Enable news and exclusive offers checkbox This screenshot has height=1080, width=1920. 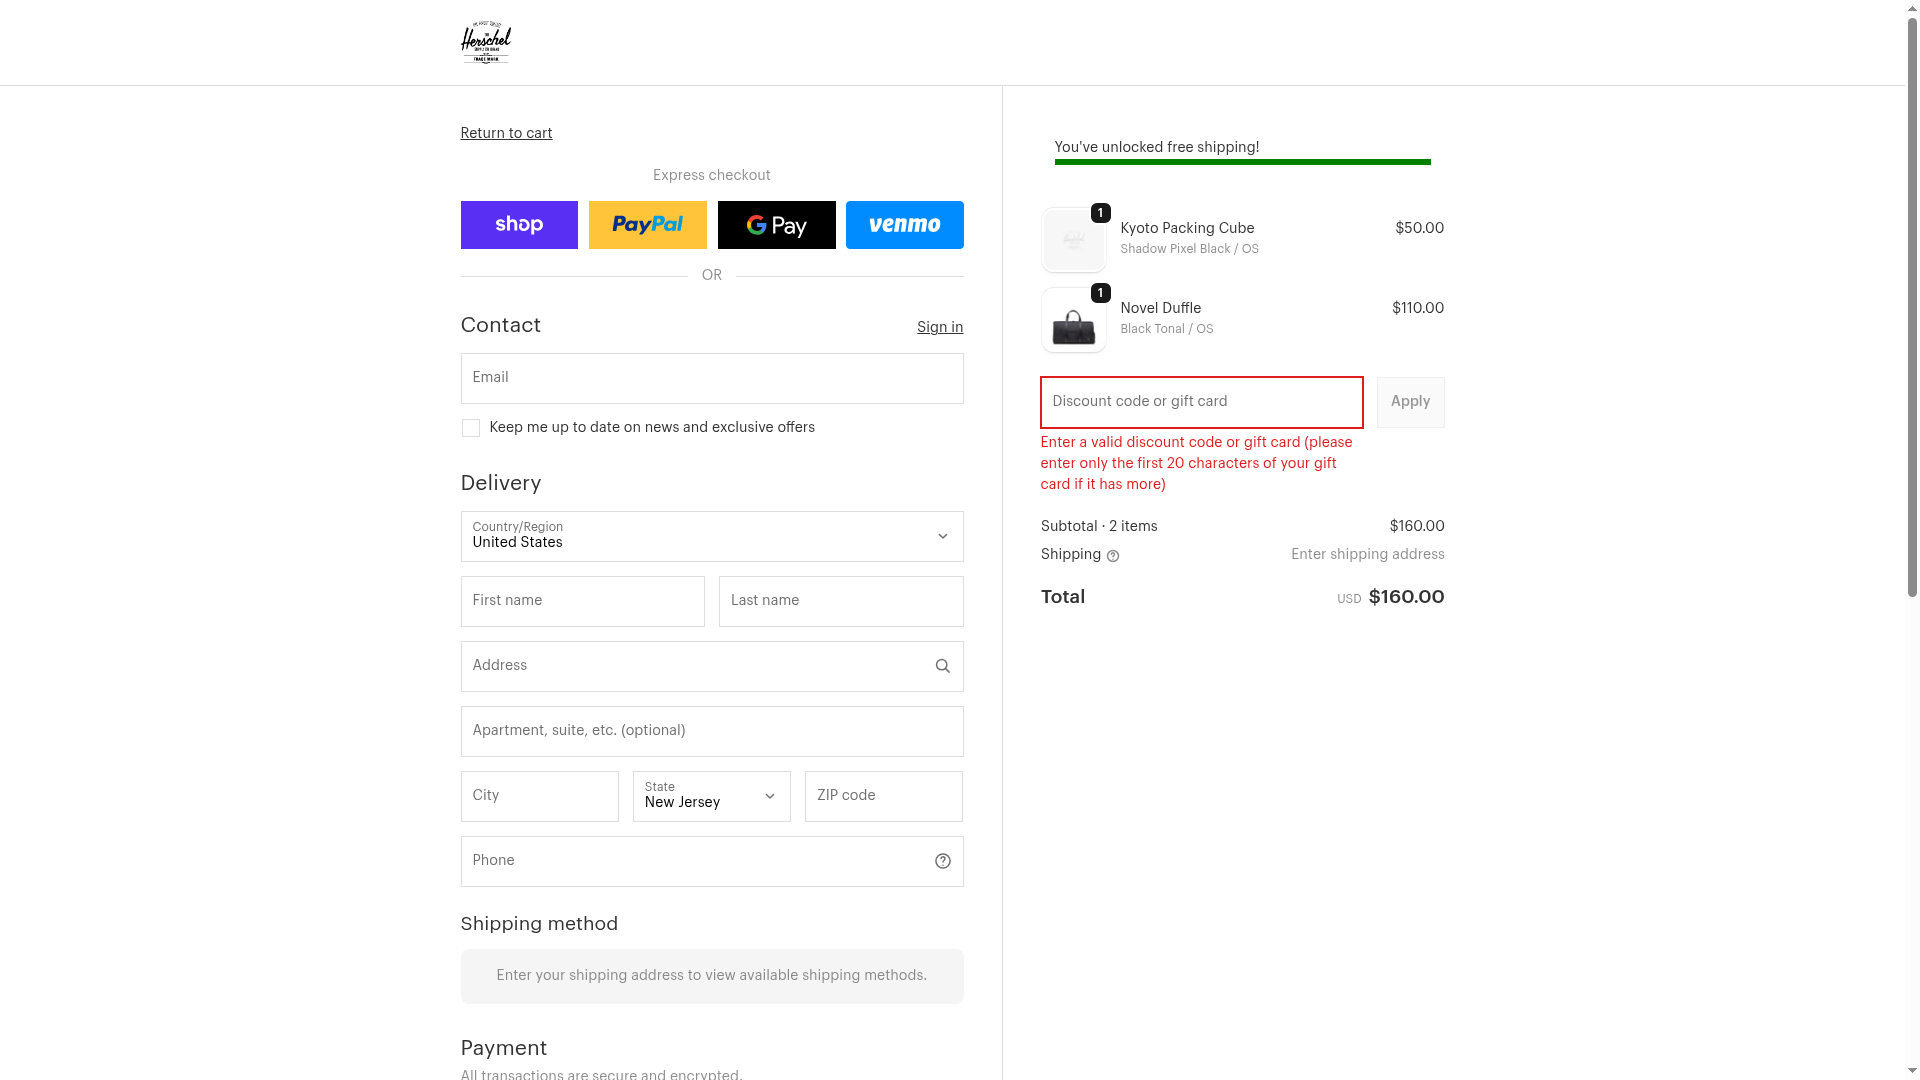pyautogui.click(x=471, y=428)
